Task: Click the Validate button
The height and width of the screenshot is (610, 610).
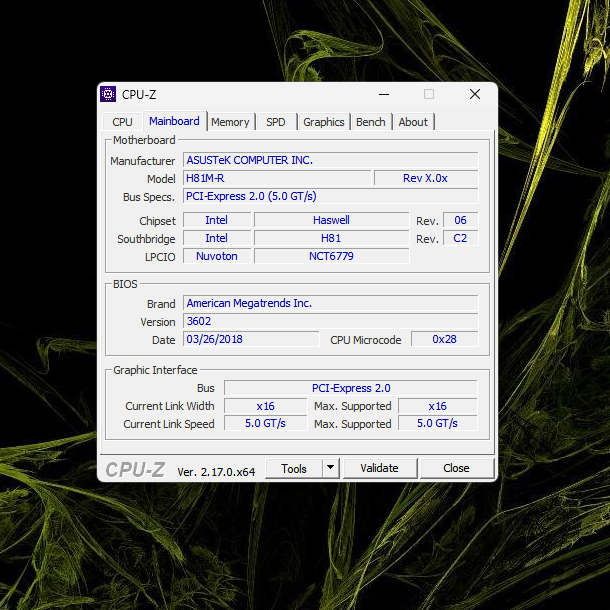Action: click(x=380, y=468)
